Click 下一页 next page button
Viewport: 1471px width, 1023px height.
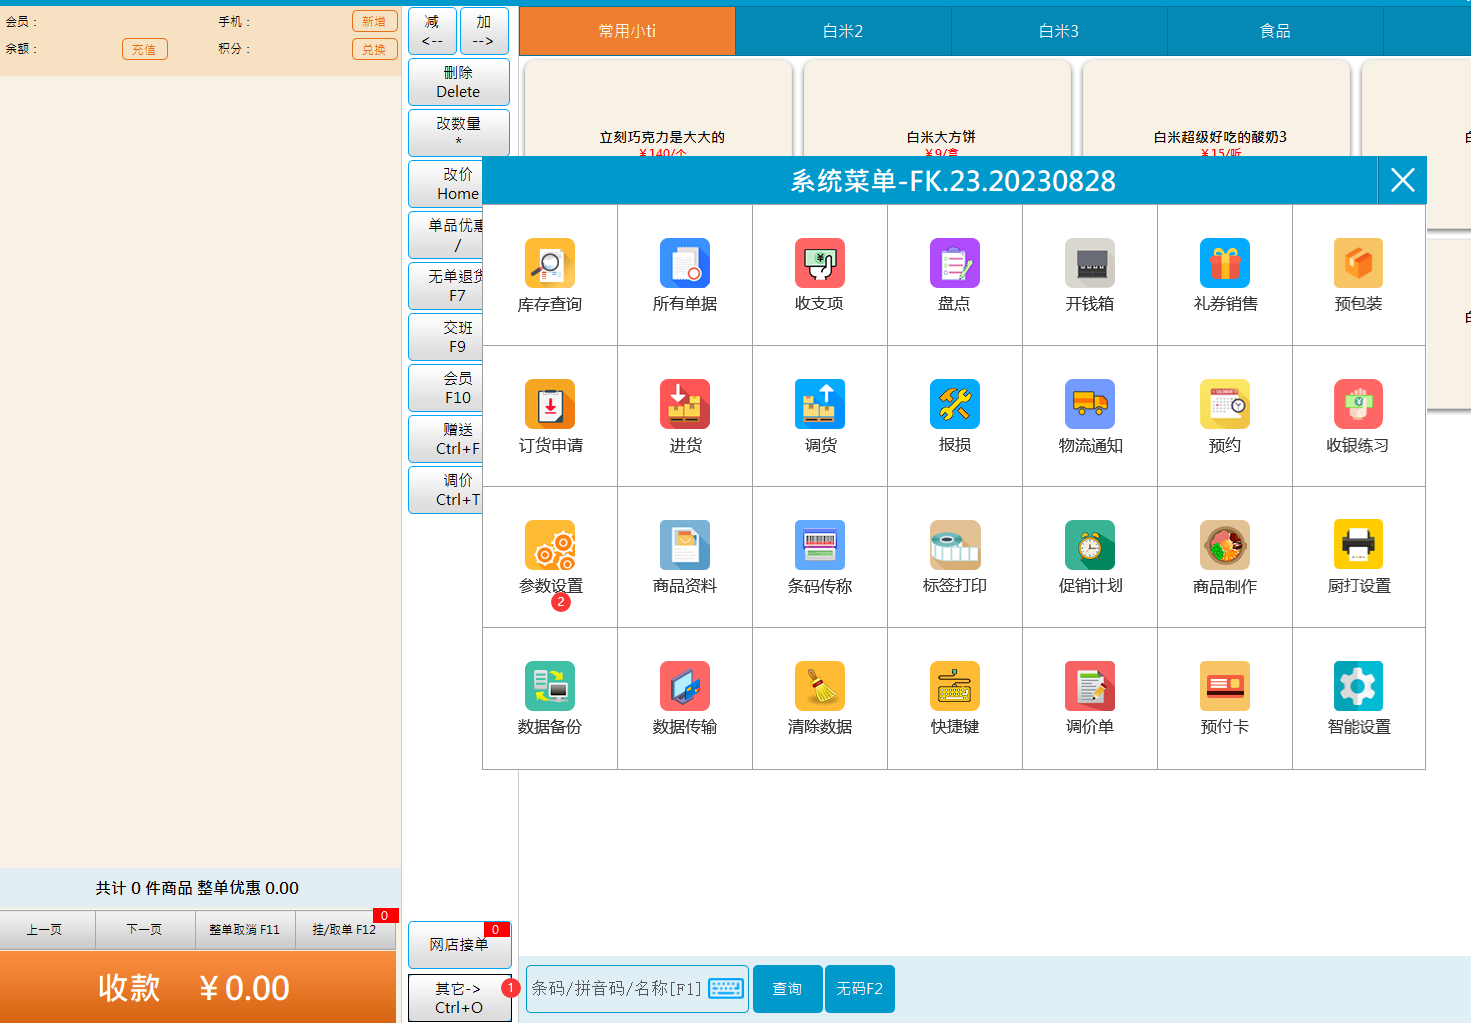point(145,929)
